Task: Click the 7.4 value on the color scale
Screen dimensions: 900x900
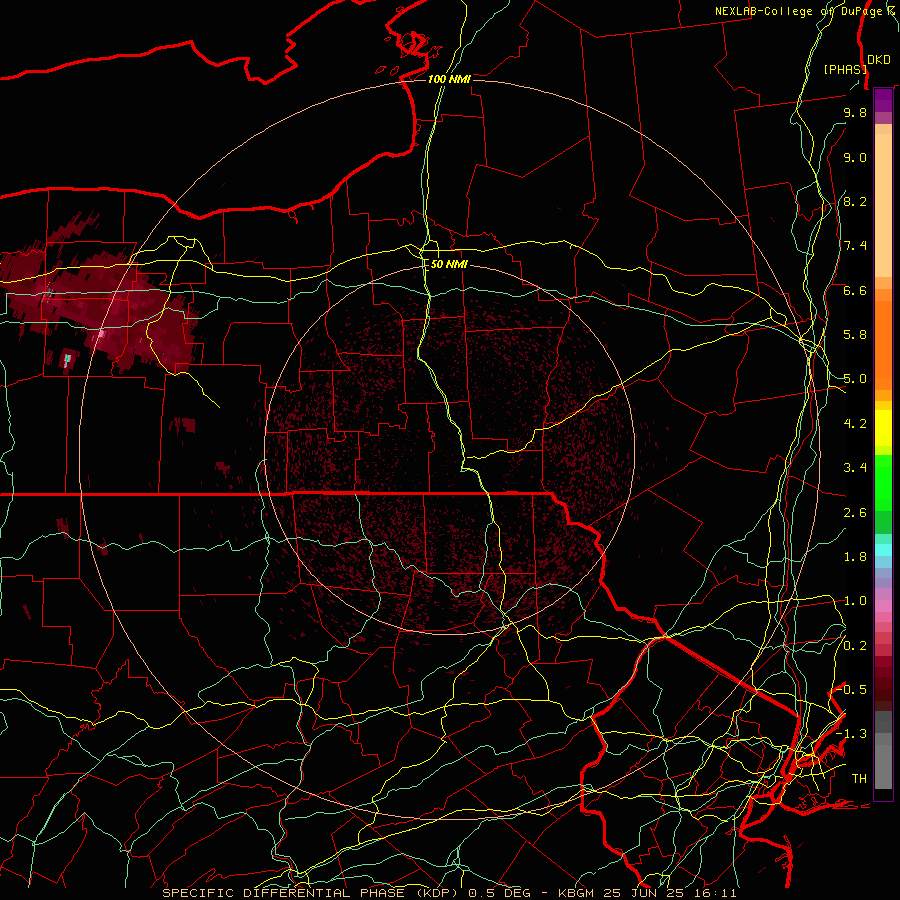Action: click(x=855, y=246)
